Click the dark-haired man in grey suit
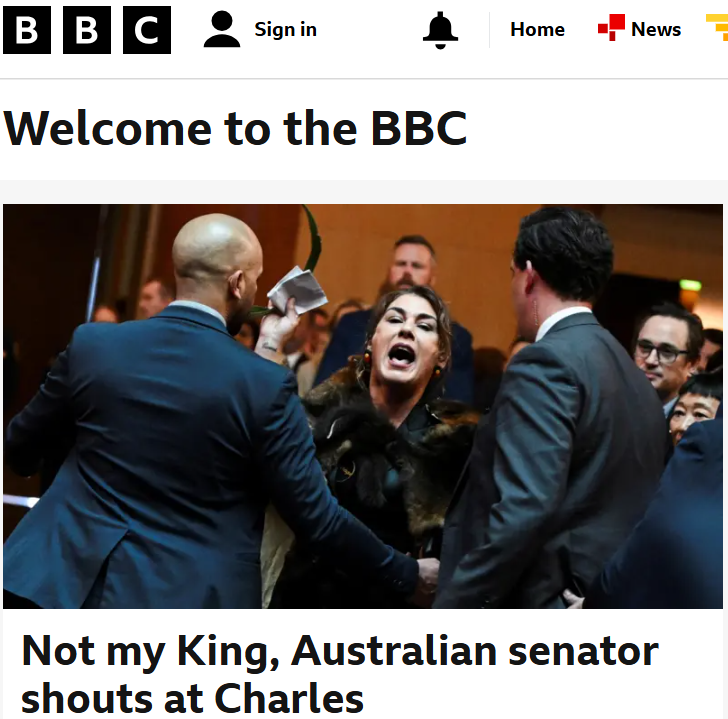This screenshot has width=728, height=719. click(x=552, y=408)
